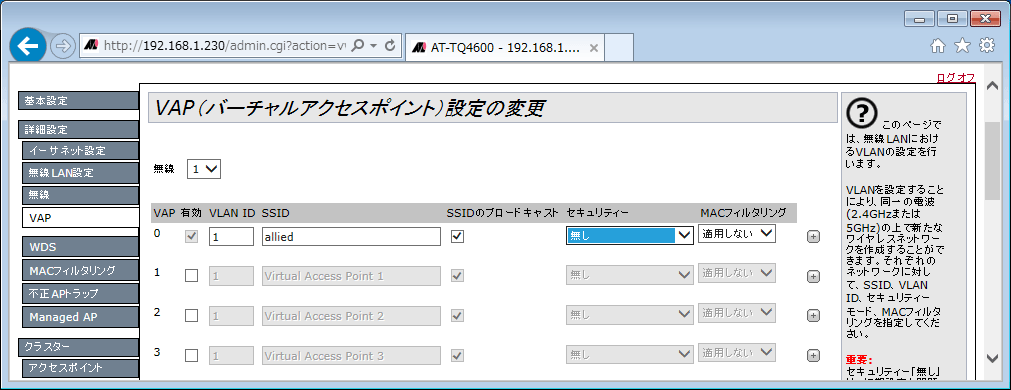Click Virtual Access Point 1 SSID field
1011x390 pixels.
tap(351, 276)
